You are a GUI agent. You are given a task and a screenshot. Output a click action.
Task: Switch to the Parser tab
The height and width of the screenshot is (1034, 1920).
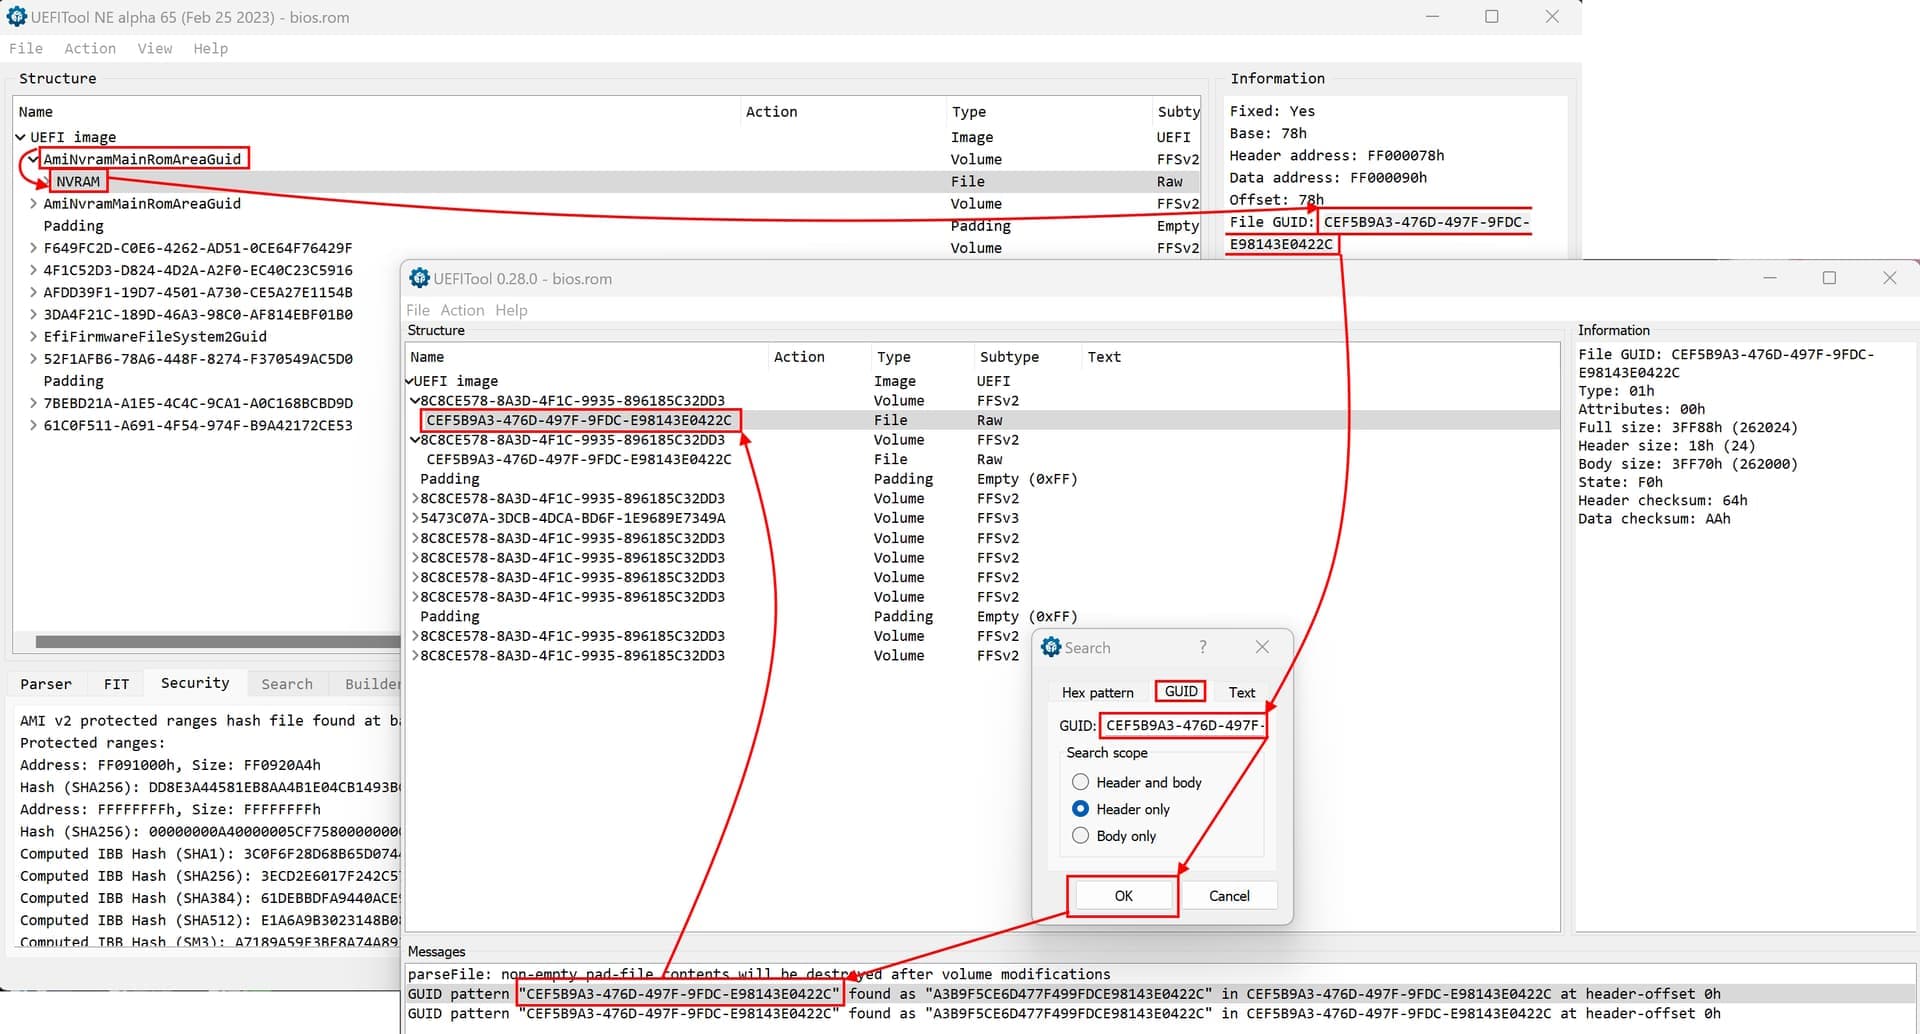pyautogui.click(x=46, y=684)
